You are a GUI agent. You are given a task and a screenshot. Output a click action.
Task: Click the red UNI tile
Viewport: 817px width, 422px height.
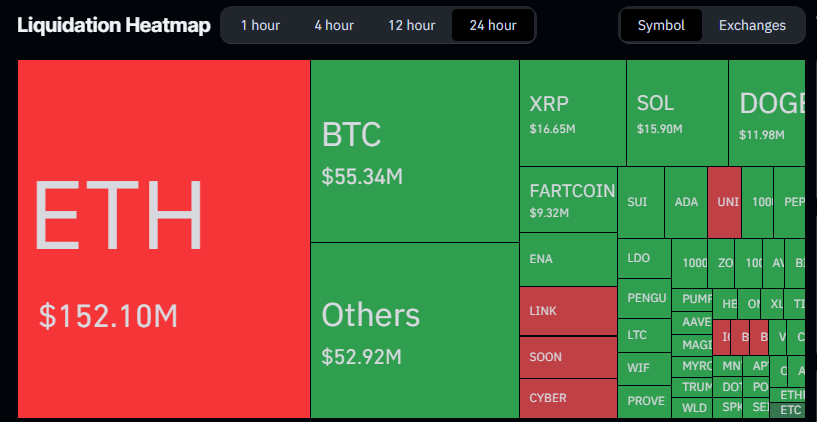click(x=724, y=203)
